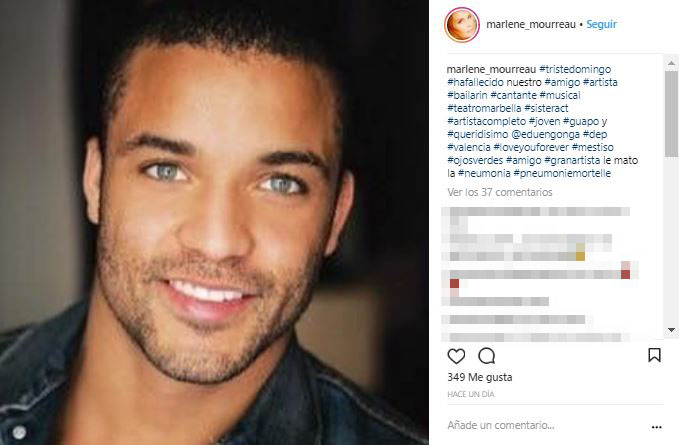
Task: Save post with the bookmark icon
Action: (x=654, y=355)
